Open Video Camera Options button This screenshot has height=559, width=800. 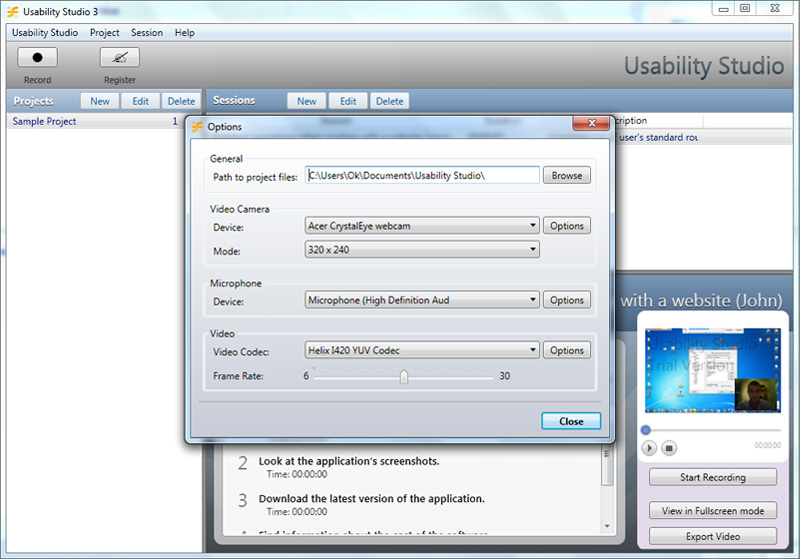[x=567, y=226]
